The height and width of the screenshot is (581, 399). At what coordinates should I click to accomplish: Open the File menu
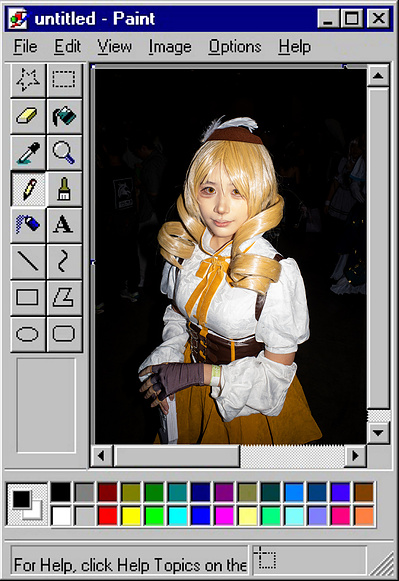pyautogui.click(x=26, y=47)
